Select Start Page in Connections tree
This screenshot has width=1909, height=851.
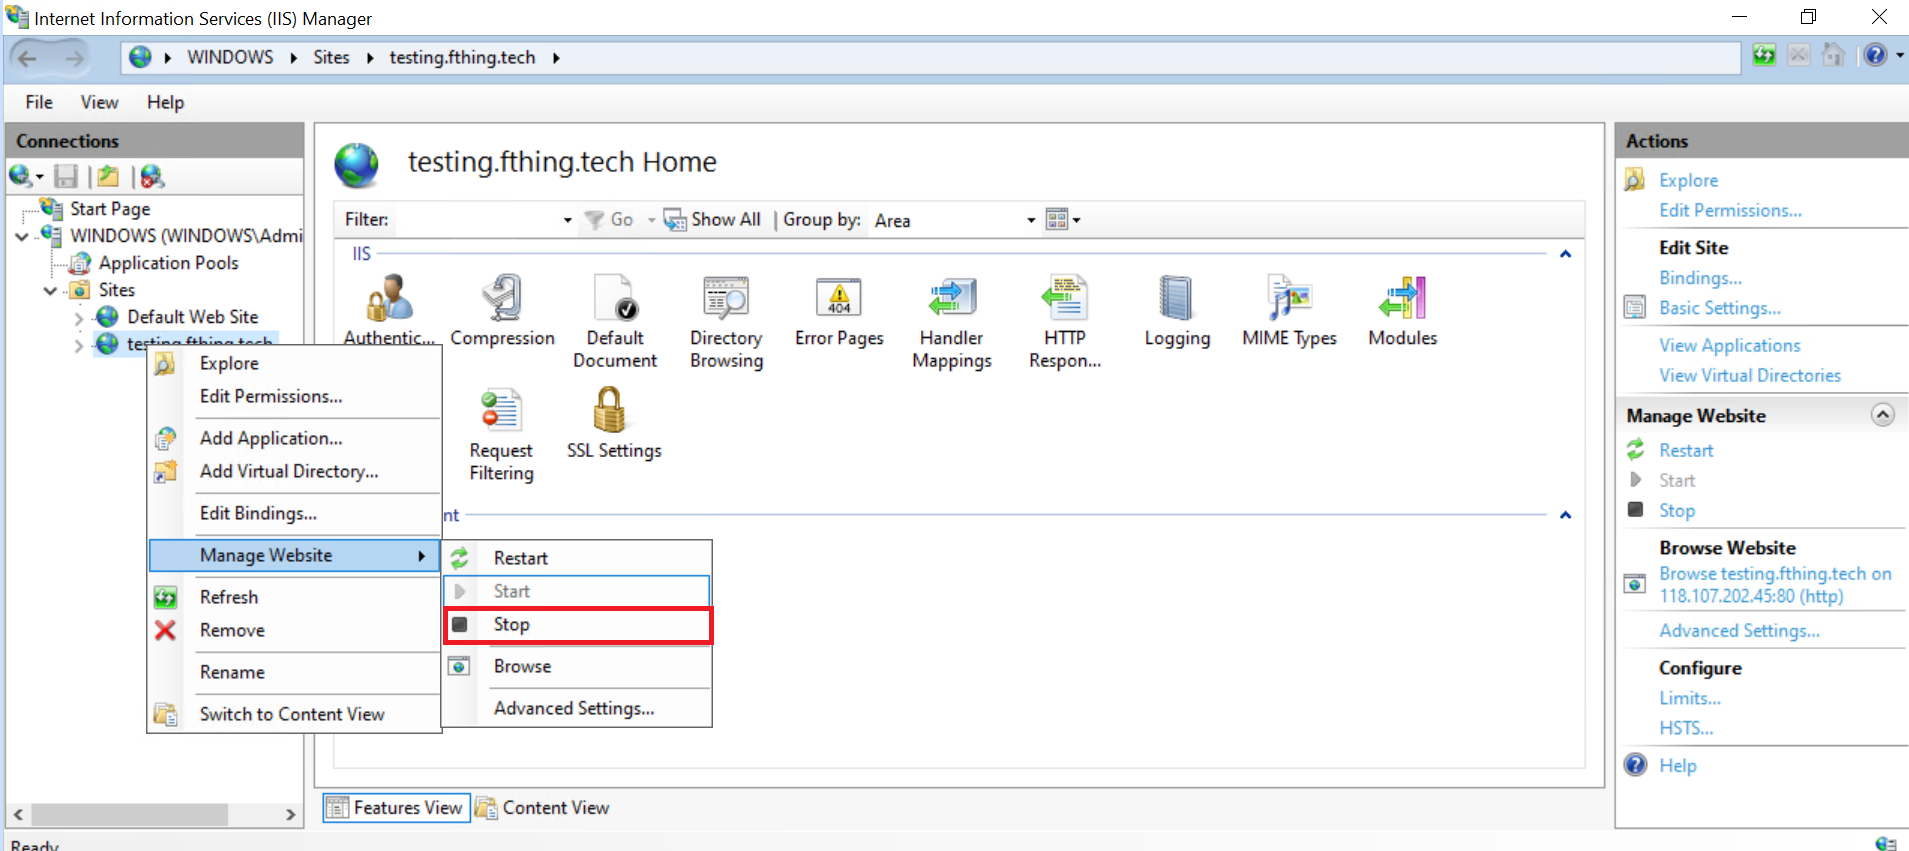click(x=110, y=209)
